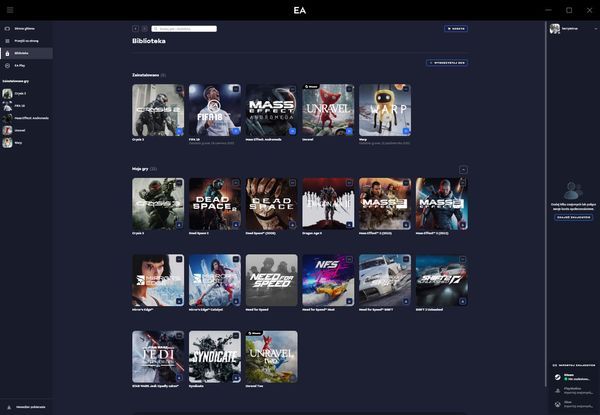Play Warp using blue tile button

click(x=406, y=131)
